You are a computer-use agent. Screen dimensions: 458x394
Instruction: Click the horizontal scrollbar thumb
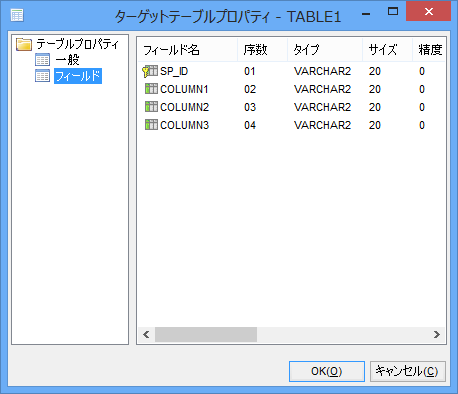pos(206,334)
